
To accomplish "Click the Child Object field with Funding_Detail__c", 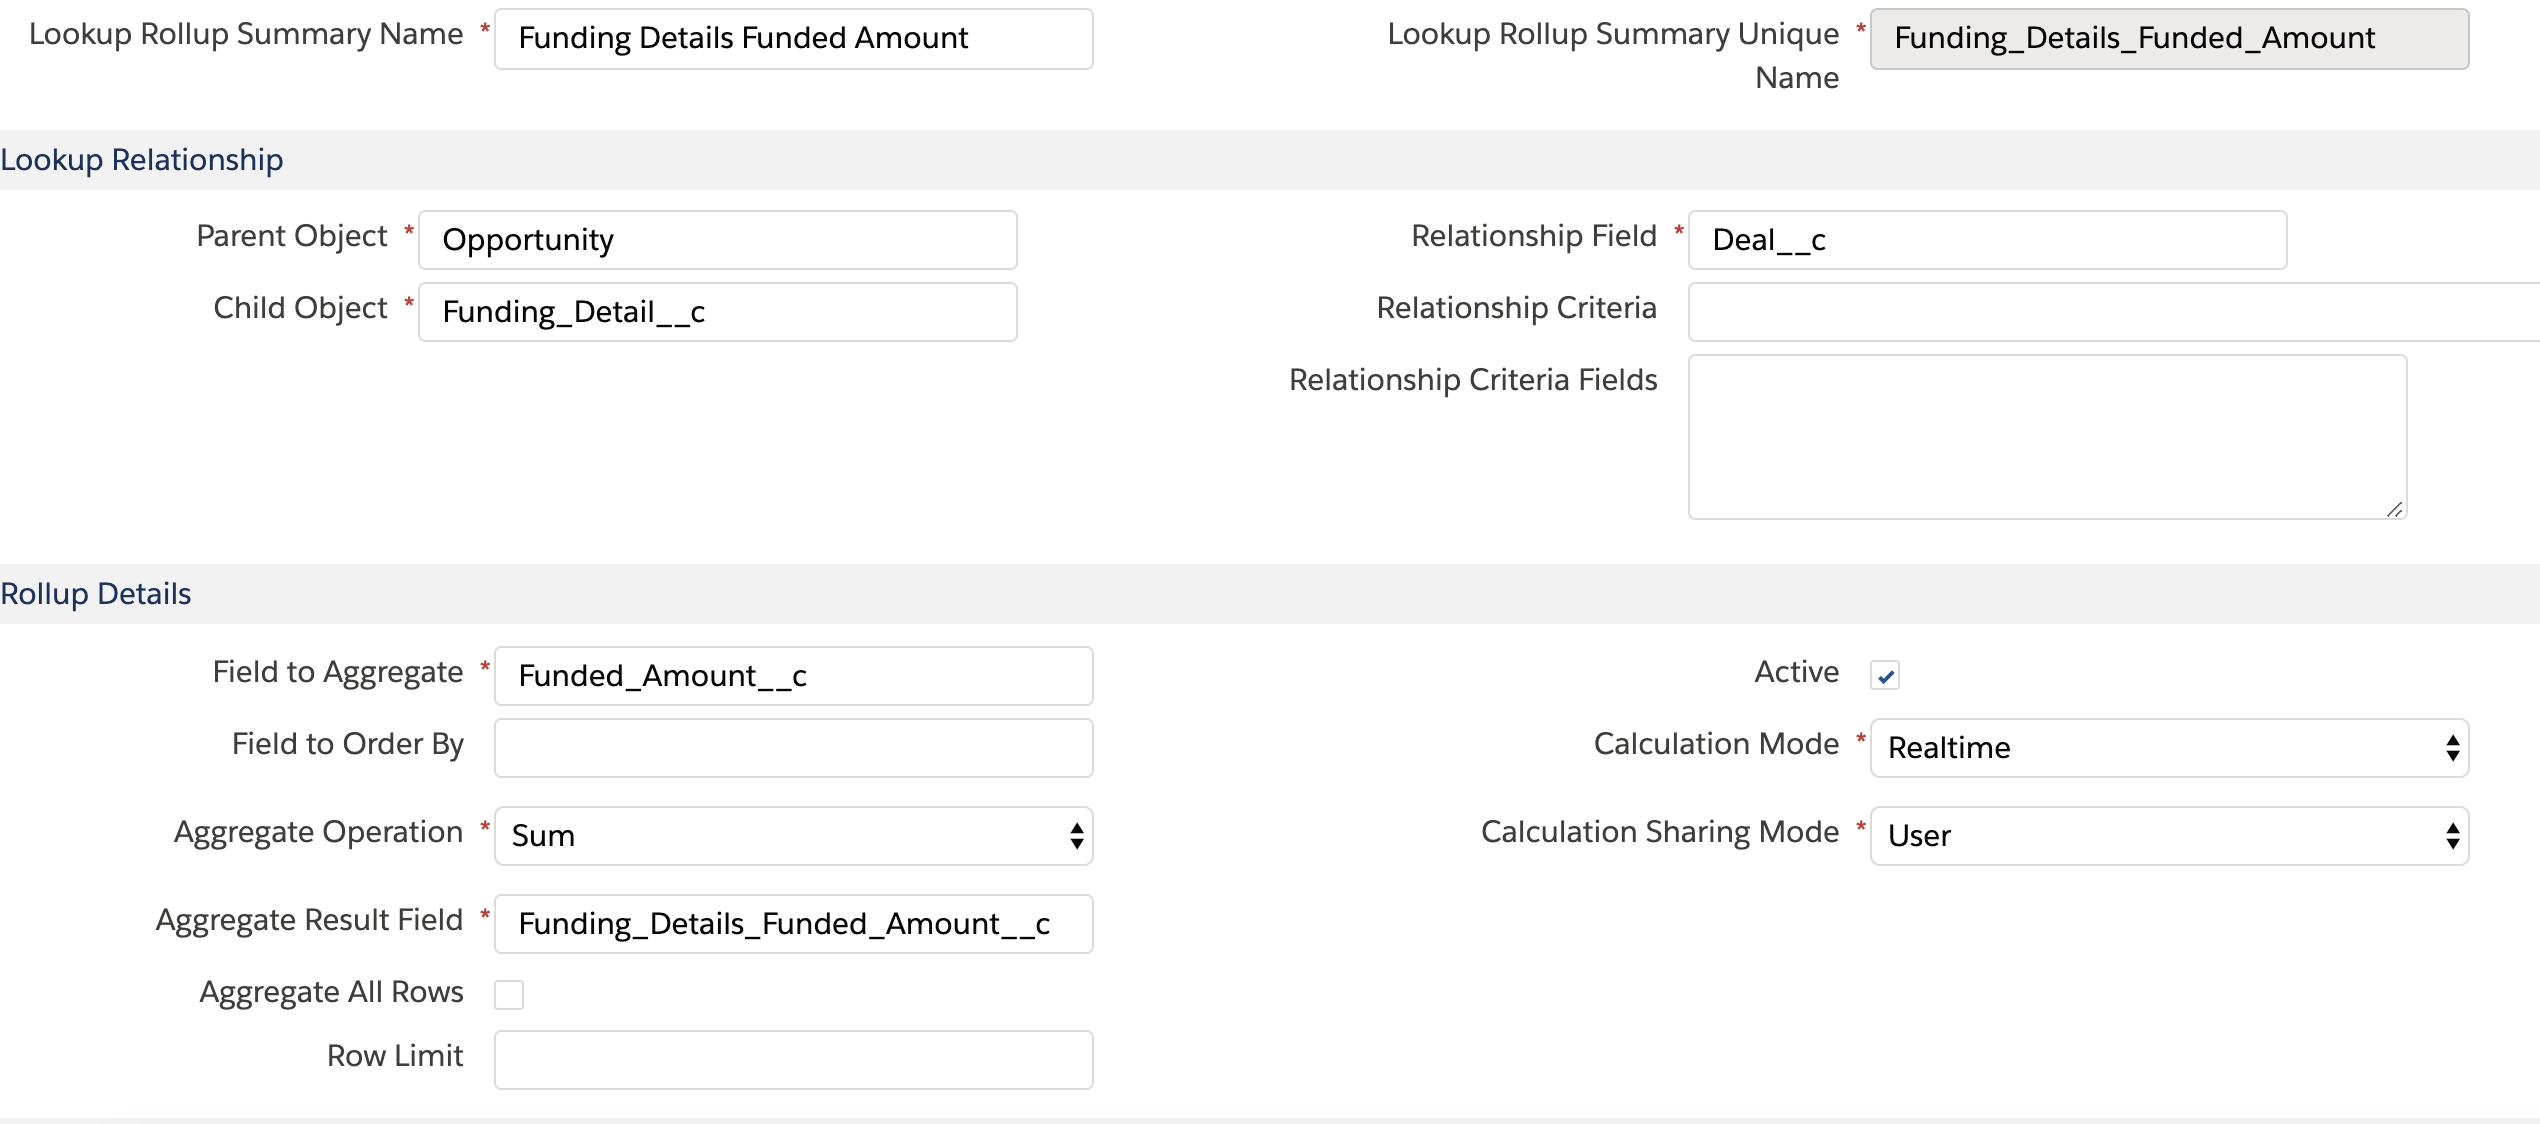I will click(716, 311).
